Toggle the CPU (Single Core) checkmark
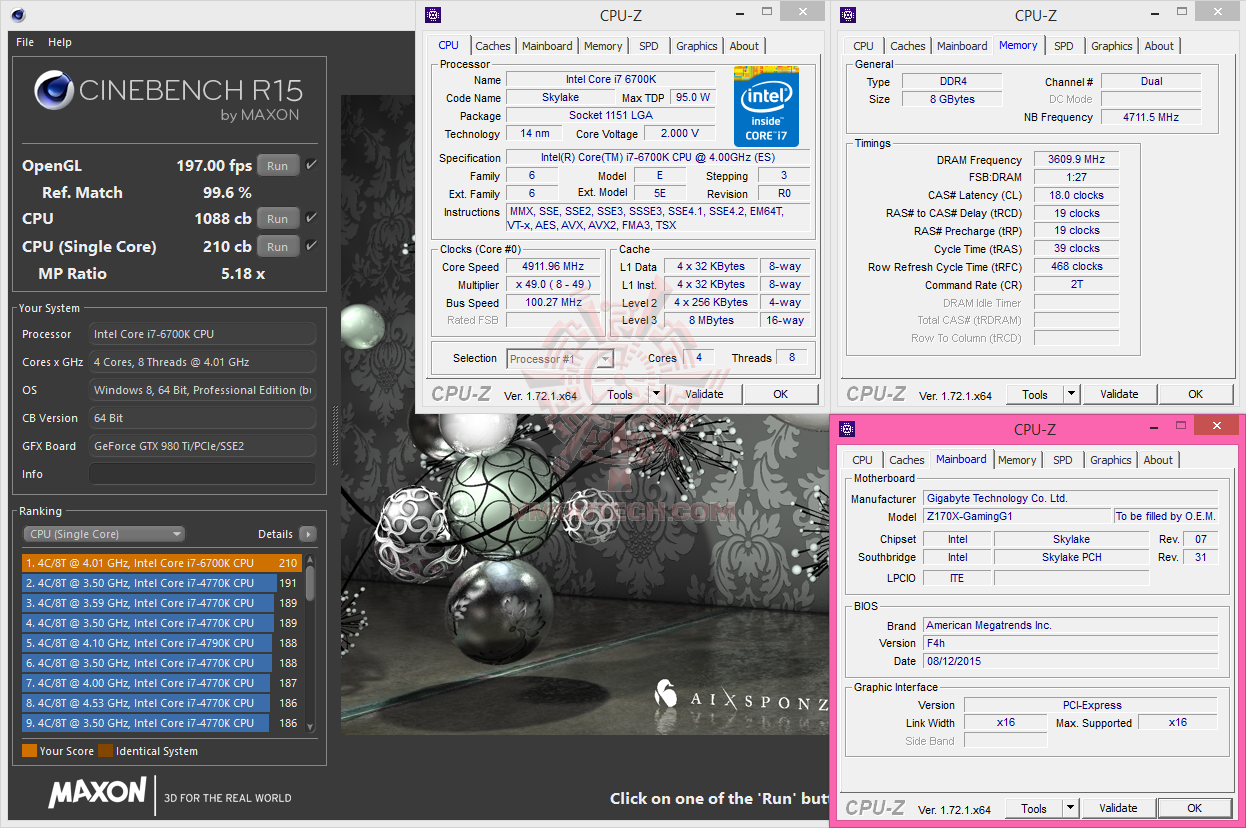The image size is (1246, 828). click(x=311, y=246)
